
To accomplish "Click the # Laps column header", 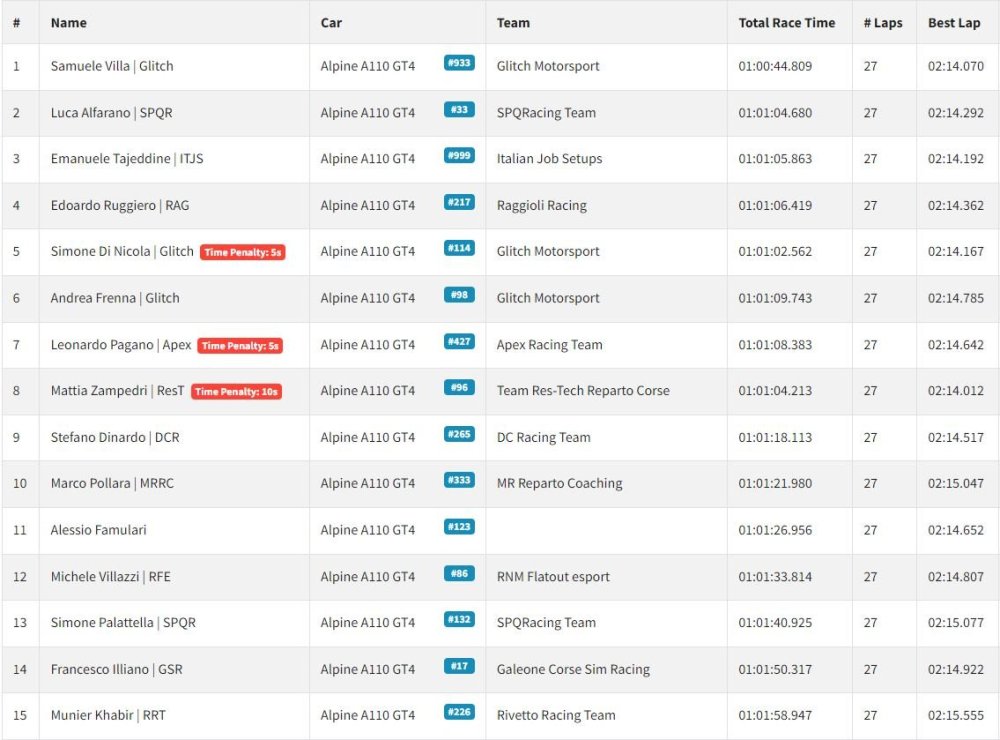I will tap(883, 23).
